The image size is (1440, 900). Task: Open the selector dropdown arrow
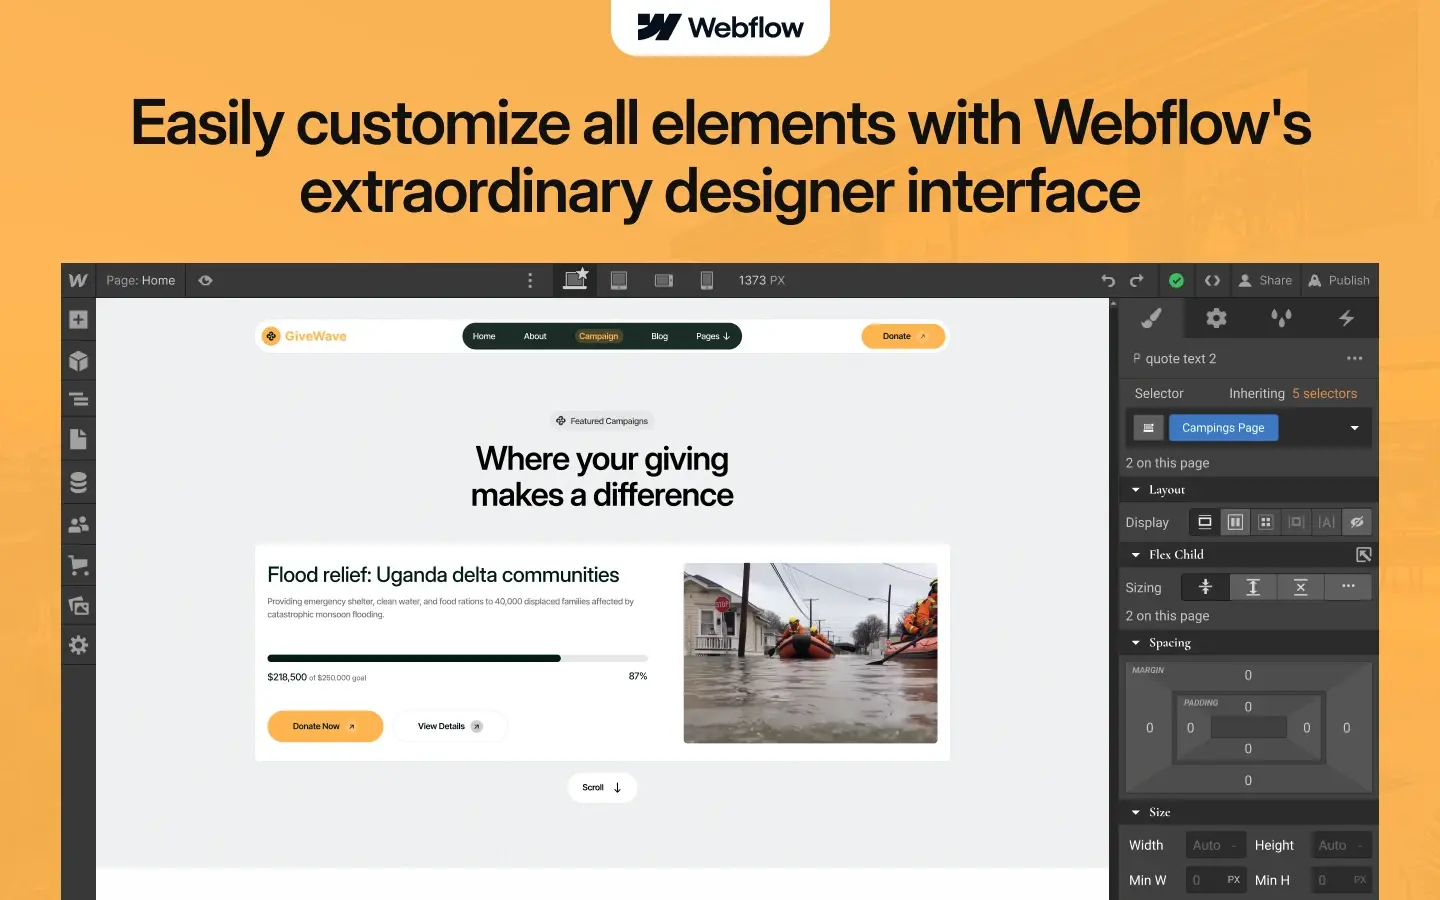pos(1355,428)
